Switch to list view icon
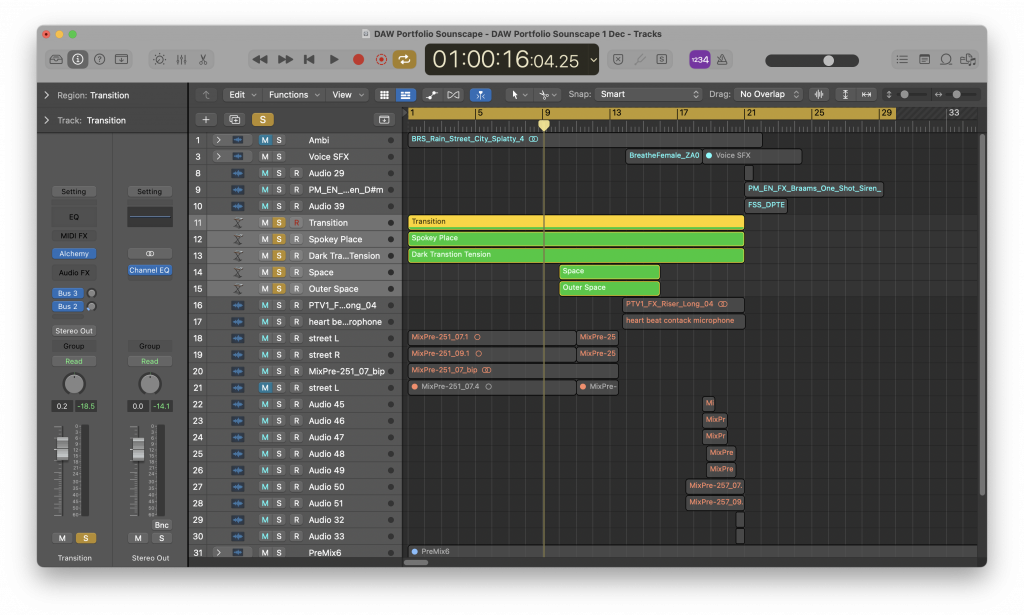The image size is (1024, 616). coord(405,95)
